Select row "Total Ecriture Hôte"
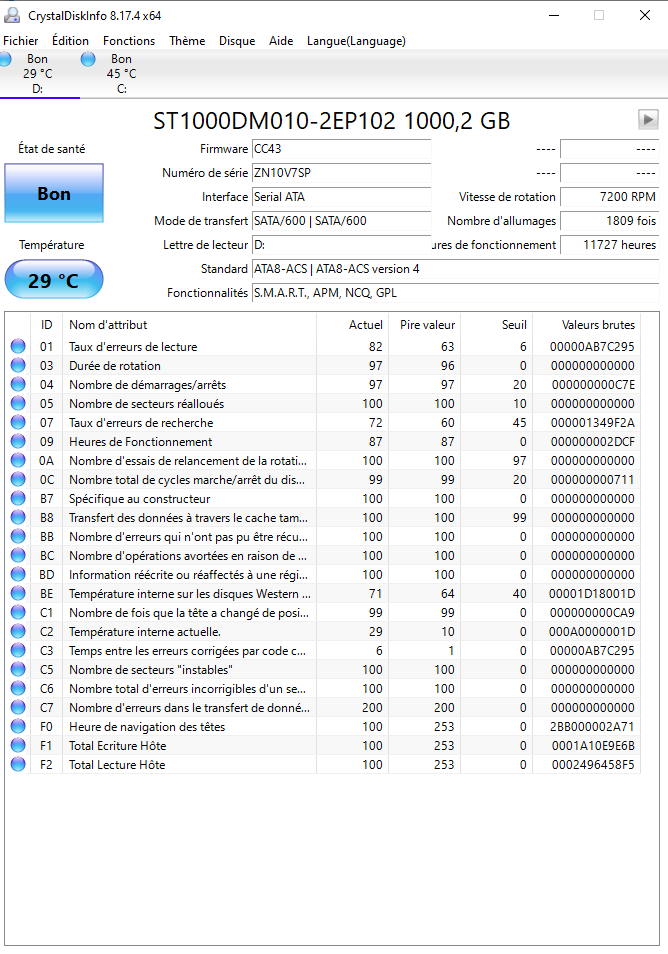Screen dimensions: 668x954 tap(323, 745)
